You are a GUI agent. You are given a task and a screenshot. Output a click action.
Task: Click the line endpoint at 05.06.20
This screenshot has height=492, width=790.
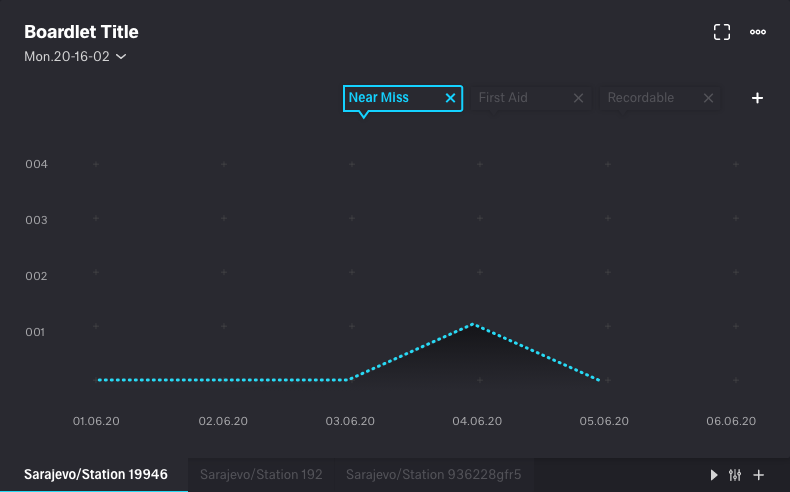(599, 380)
